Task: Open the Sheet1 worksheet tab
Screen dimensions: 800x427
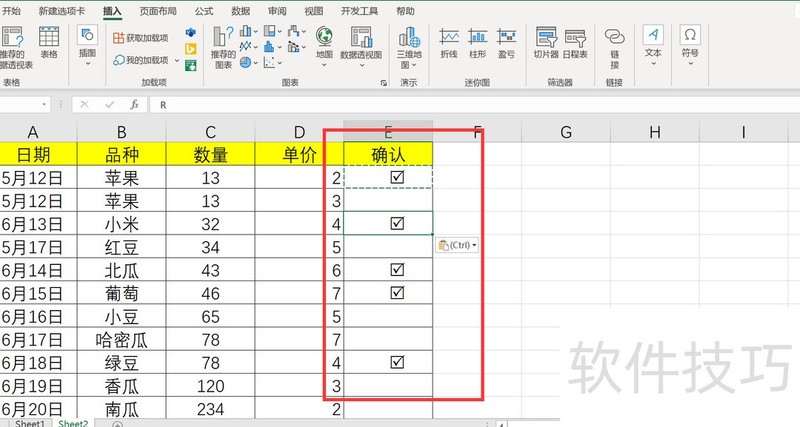Action: click(x=29, y=423)
